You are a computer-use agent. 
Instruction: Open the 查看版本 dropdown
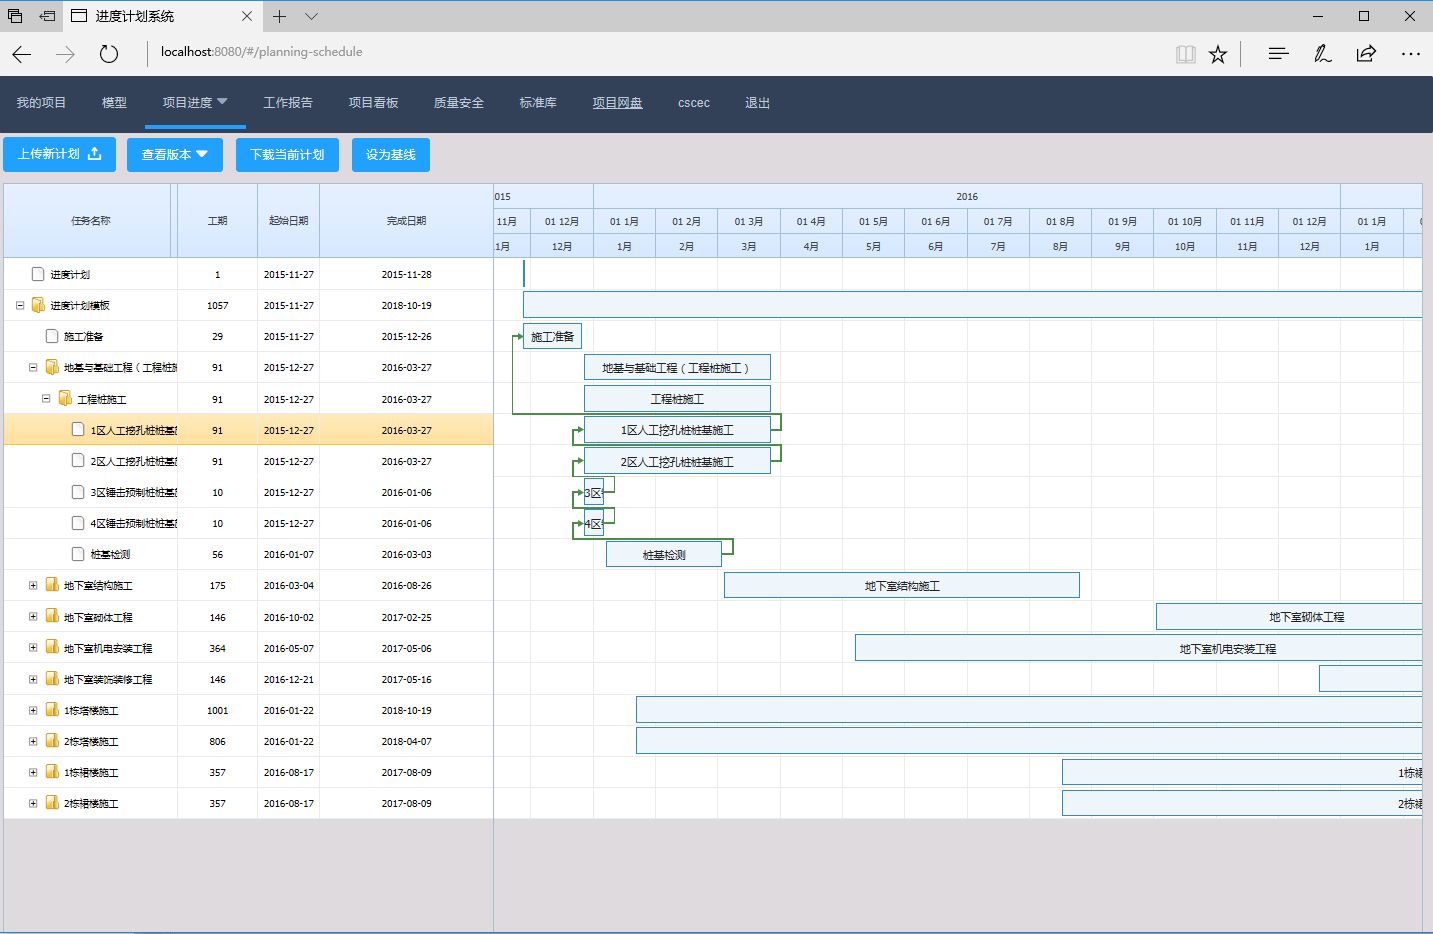coord(175,155)
